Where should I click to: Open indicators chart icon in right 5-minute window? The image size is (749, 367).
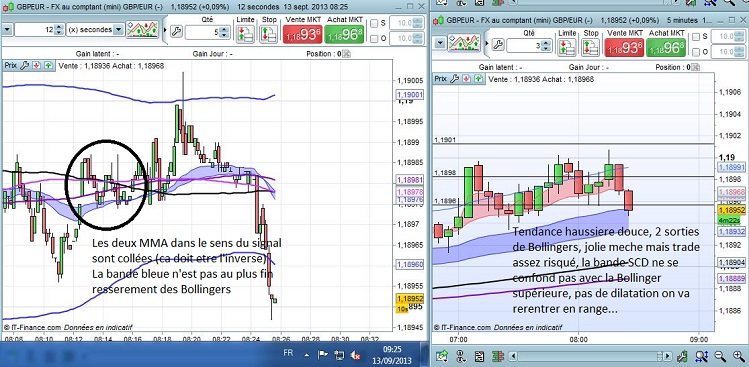463,44
